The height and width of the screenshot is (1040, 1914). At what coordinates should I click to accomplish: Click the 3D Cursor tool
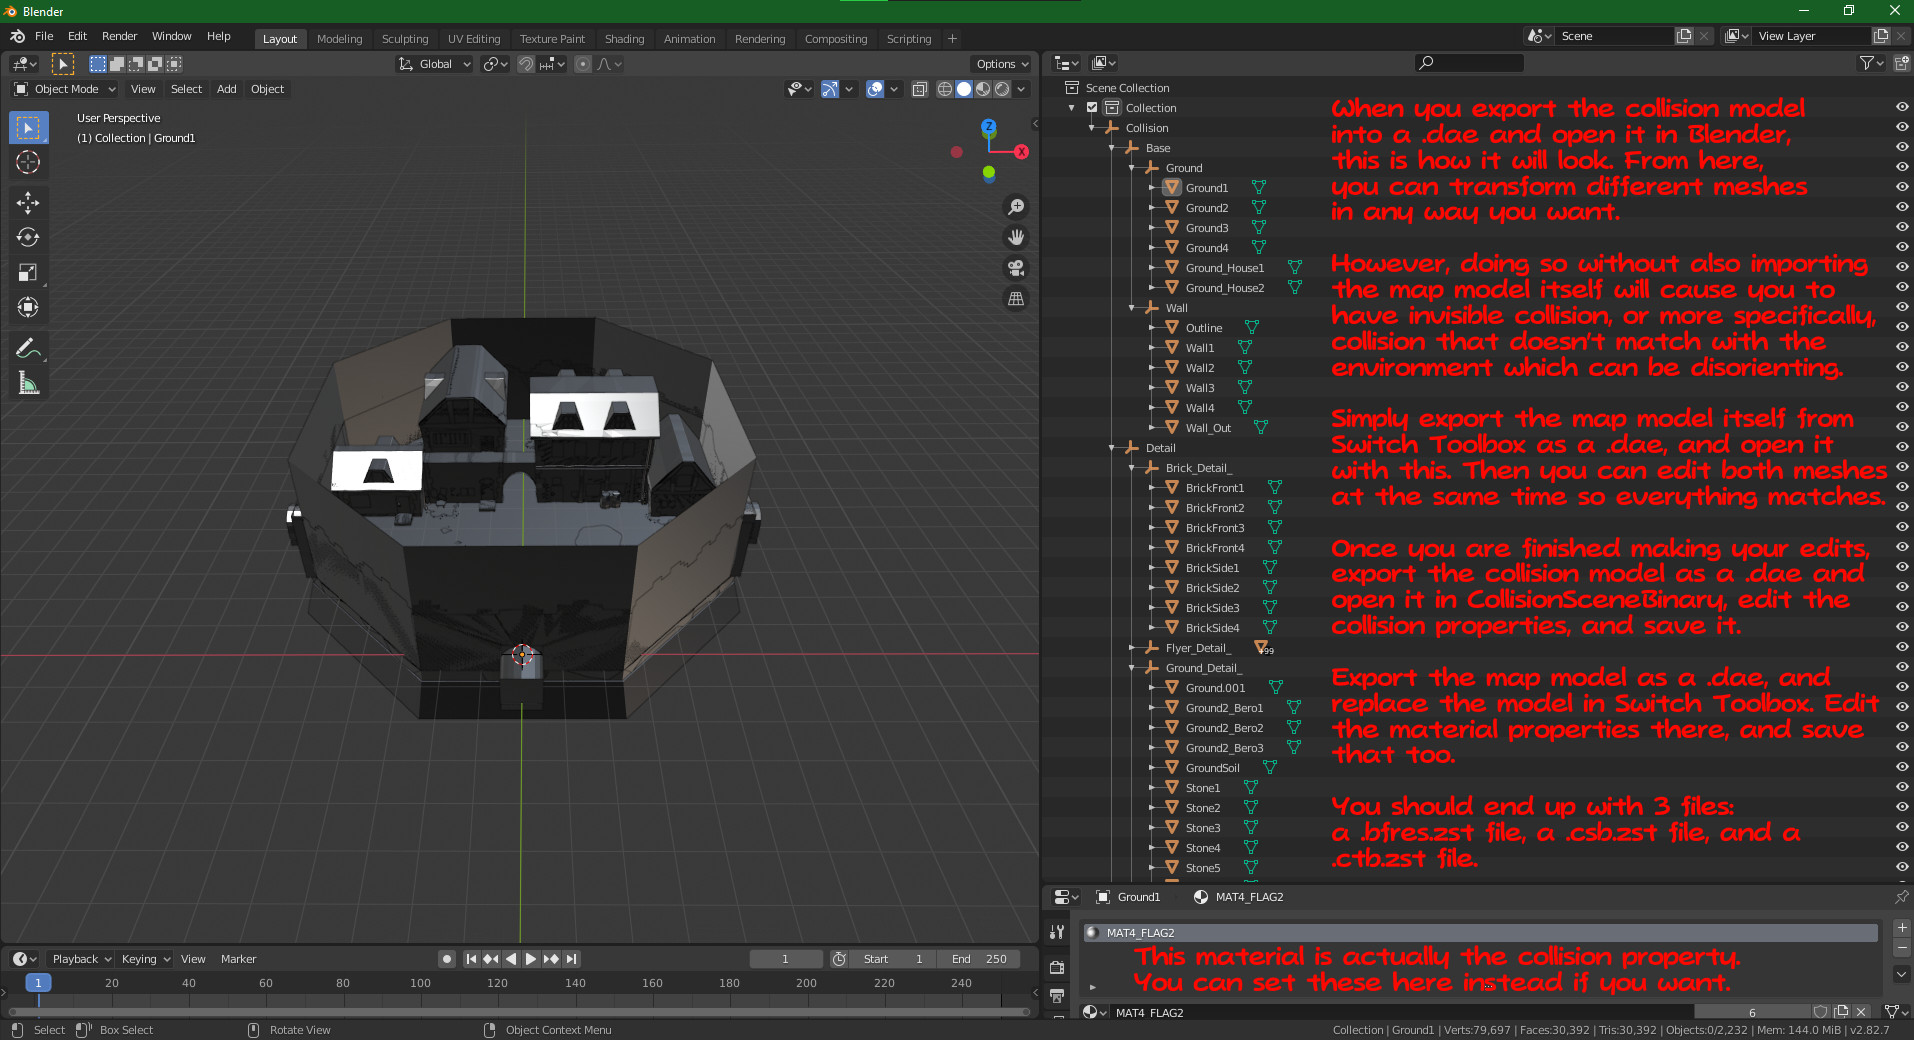click(28, 162)
